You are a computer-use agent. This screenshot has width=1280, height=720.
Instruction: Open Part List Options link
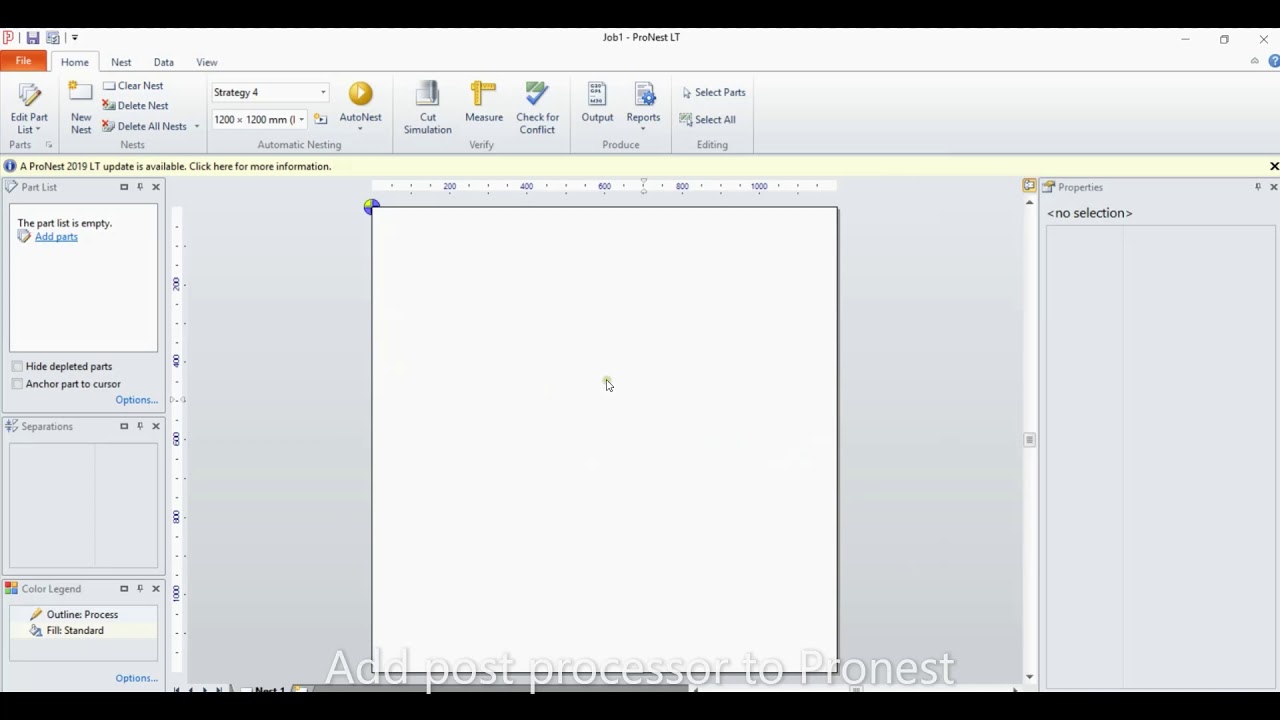[136, 400]
